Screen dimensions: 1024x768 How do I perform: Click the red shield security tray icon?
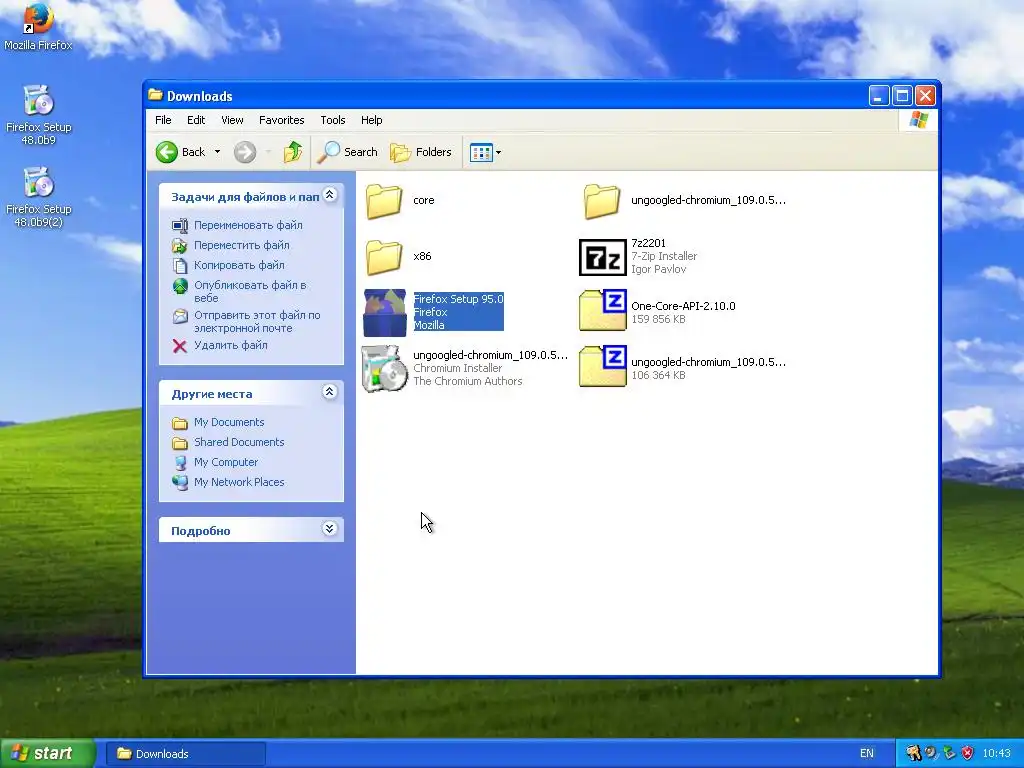(x=967, y=754)
